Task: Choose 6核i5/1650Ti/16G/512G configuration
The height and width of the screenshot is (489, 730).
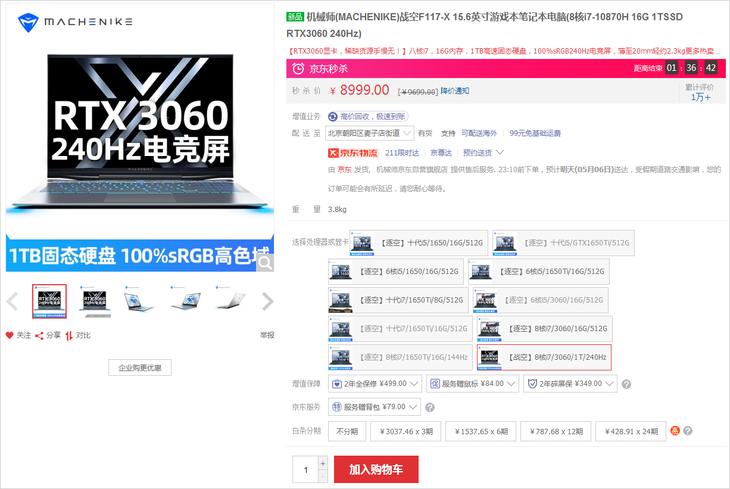Action: pyautogui.click(x=539, y=272)
